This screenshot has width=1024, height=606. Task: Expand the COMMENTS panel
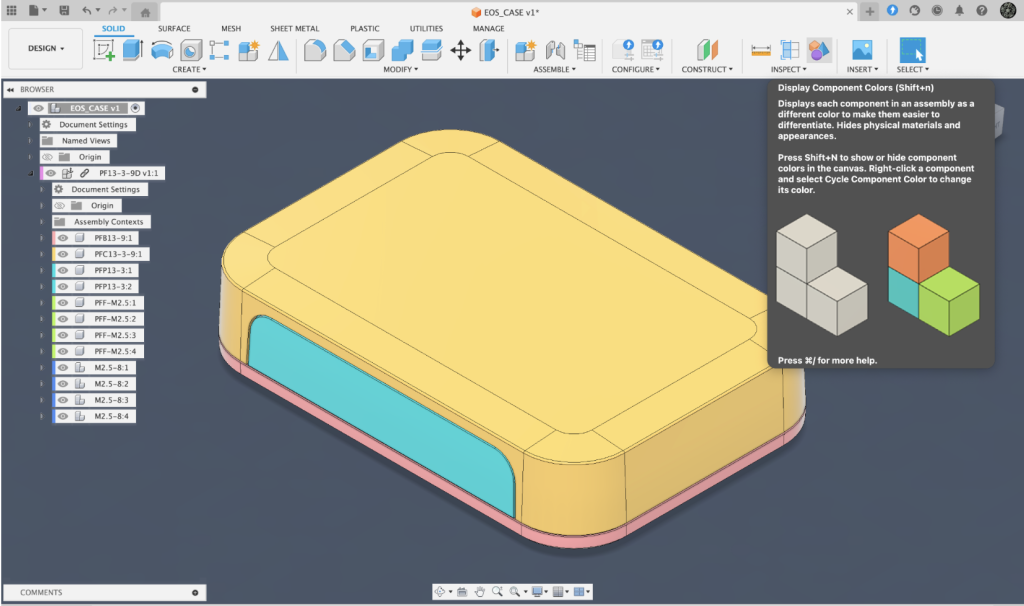point(195,592)
